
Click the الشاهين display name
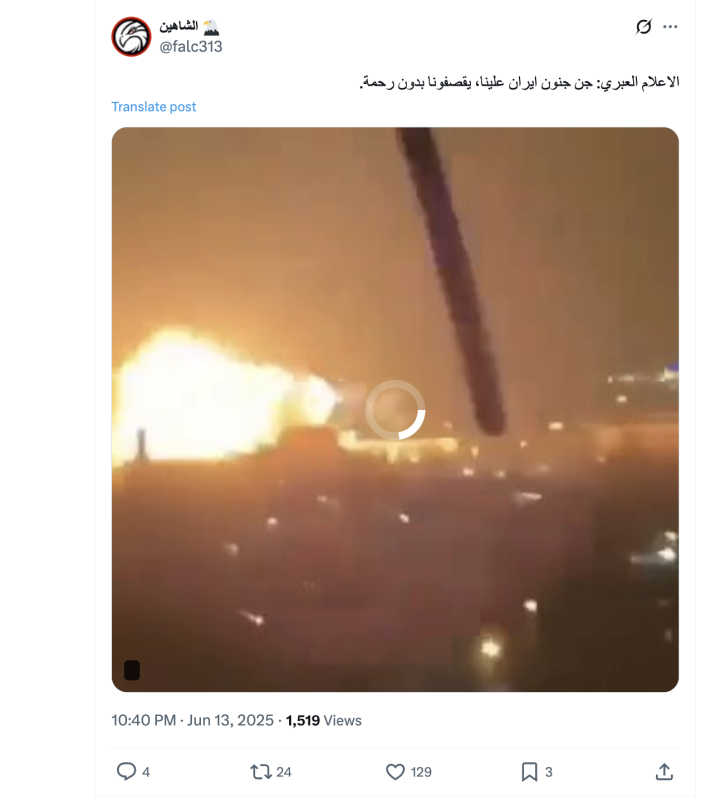click(x=179, y=26)
